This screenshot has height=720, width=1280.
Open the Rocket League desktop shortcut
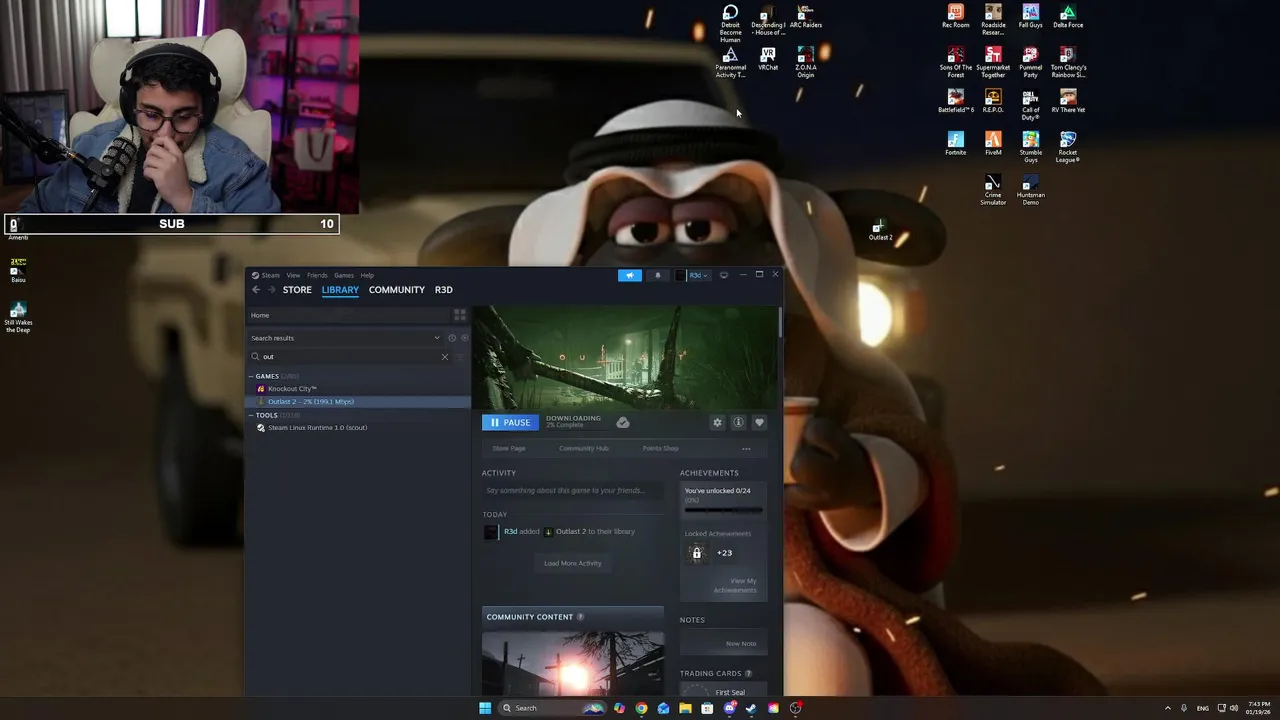1068,147
